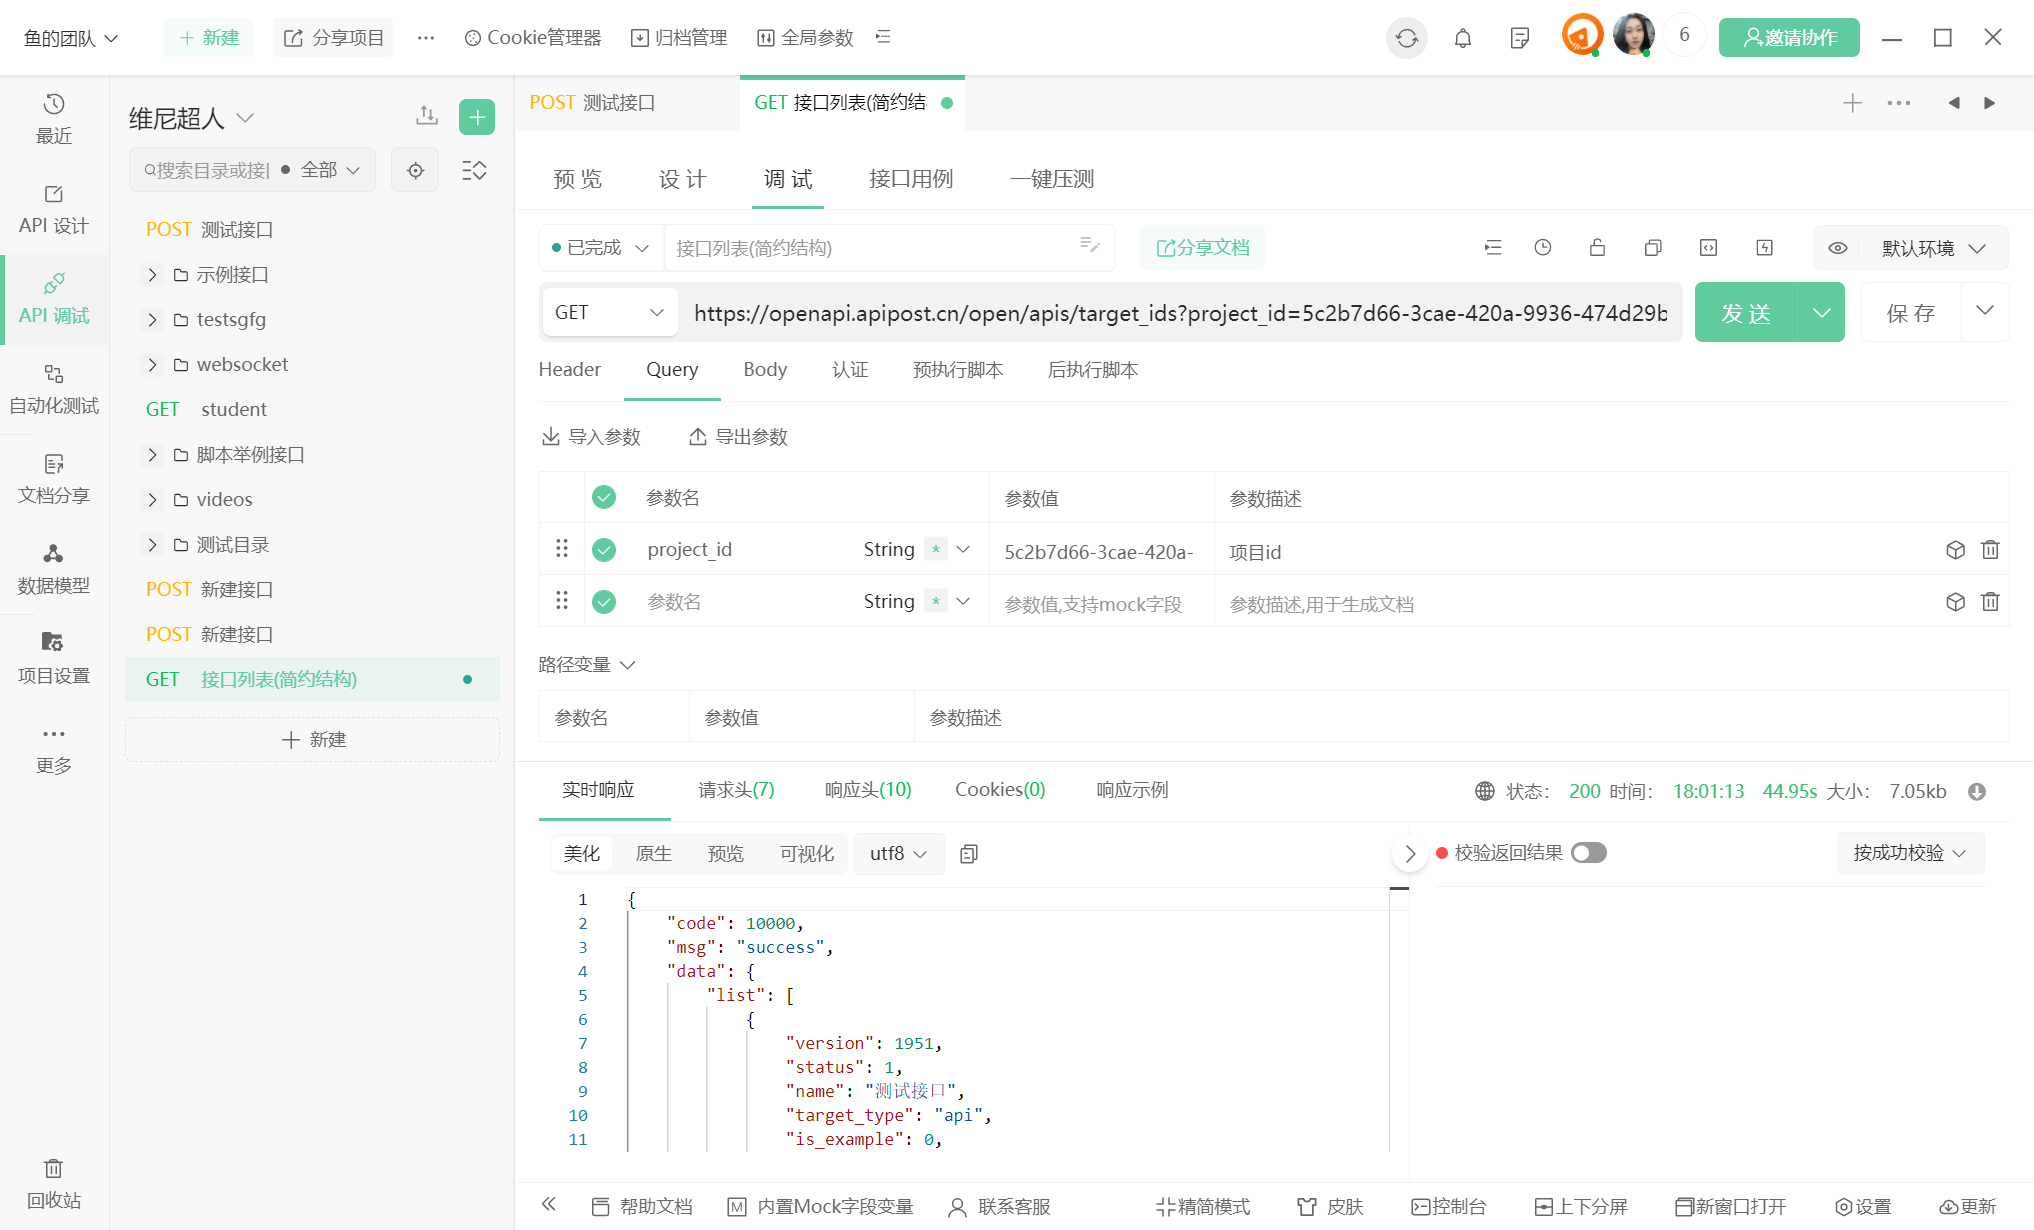Open the notes icon beside the bell
The height and width of the screenshot is (1230, 2034).
point(1519,38)
